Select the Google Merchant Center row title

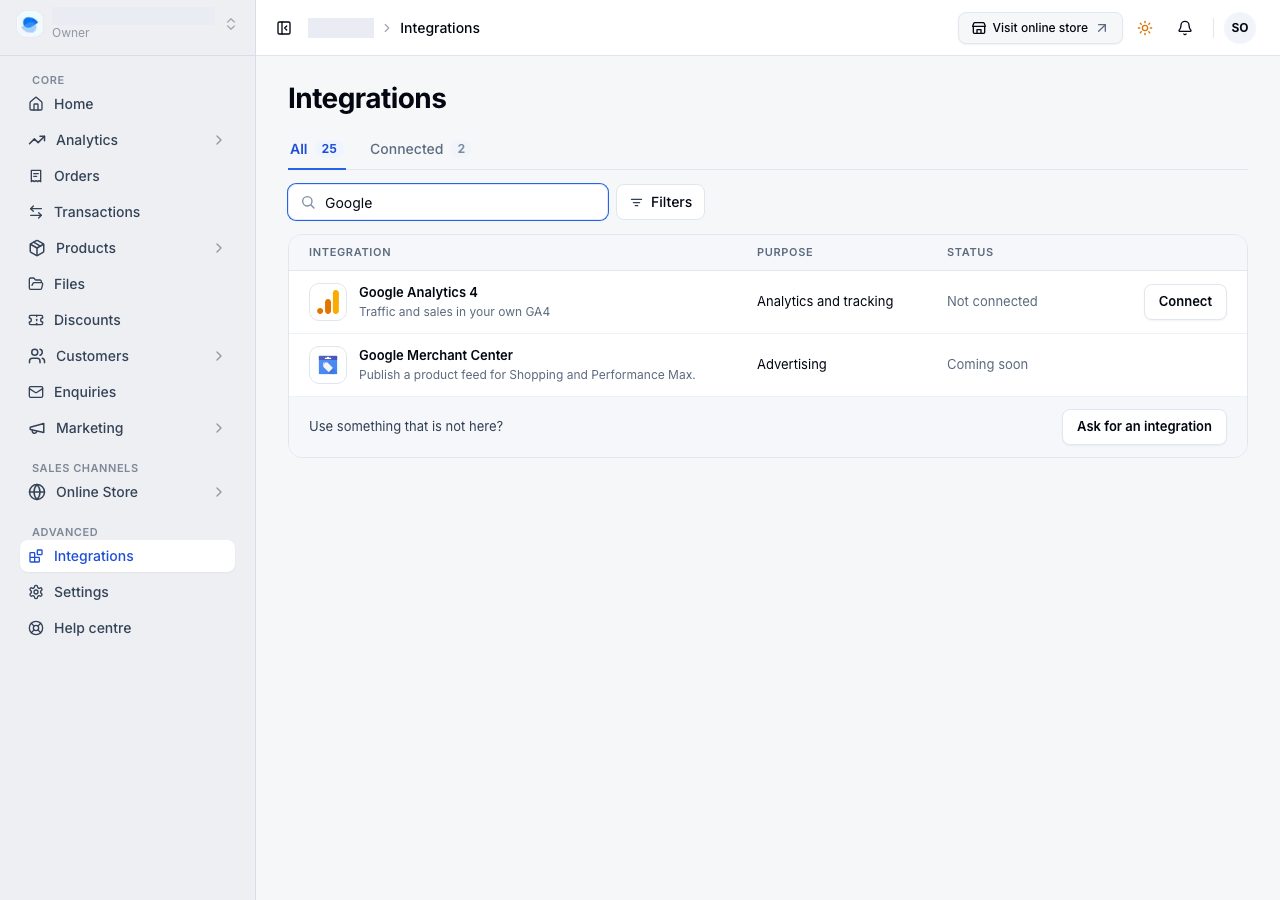(x=436, y=355)
